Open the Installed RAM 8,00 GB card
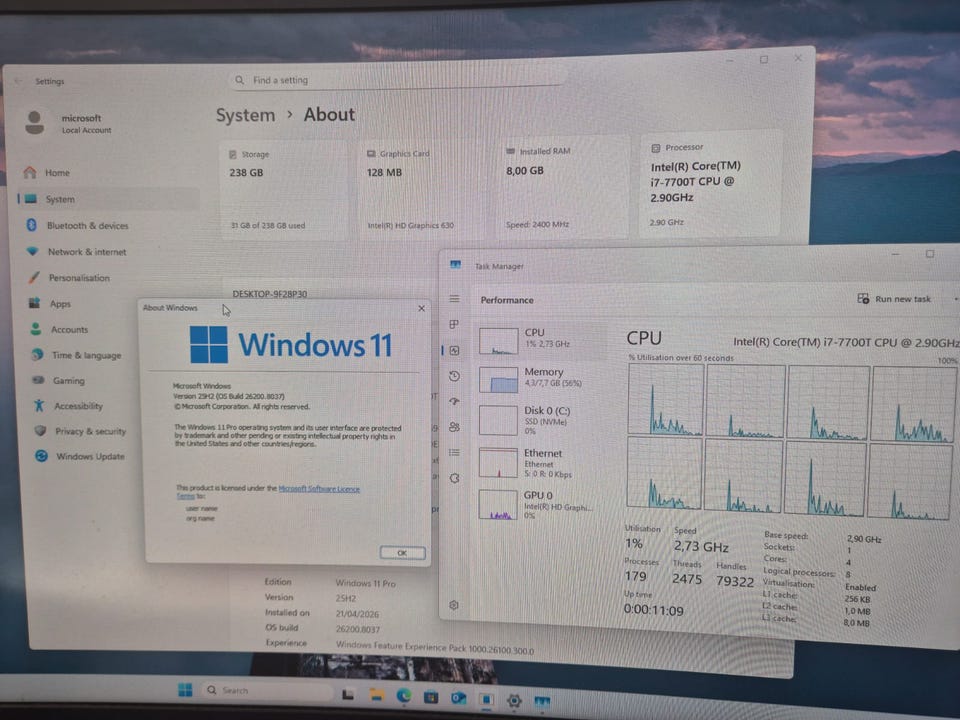Screen dimensions: 960x720 pos(563,187)
